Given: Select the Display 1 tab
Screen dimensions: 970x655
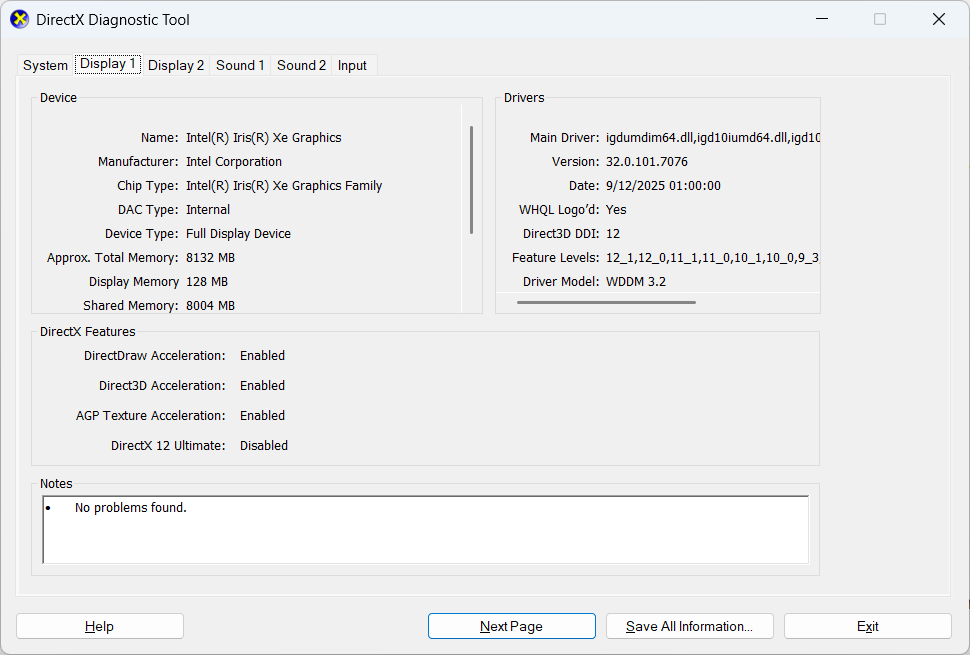Looking at the screenshot, I should [x=108, y=64].
